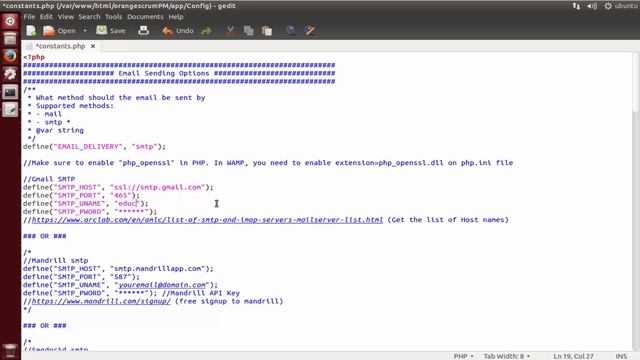Click the Email Sending Options header line
Viewport: 640px width, 360px height.
tap(179, 73)
